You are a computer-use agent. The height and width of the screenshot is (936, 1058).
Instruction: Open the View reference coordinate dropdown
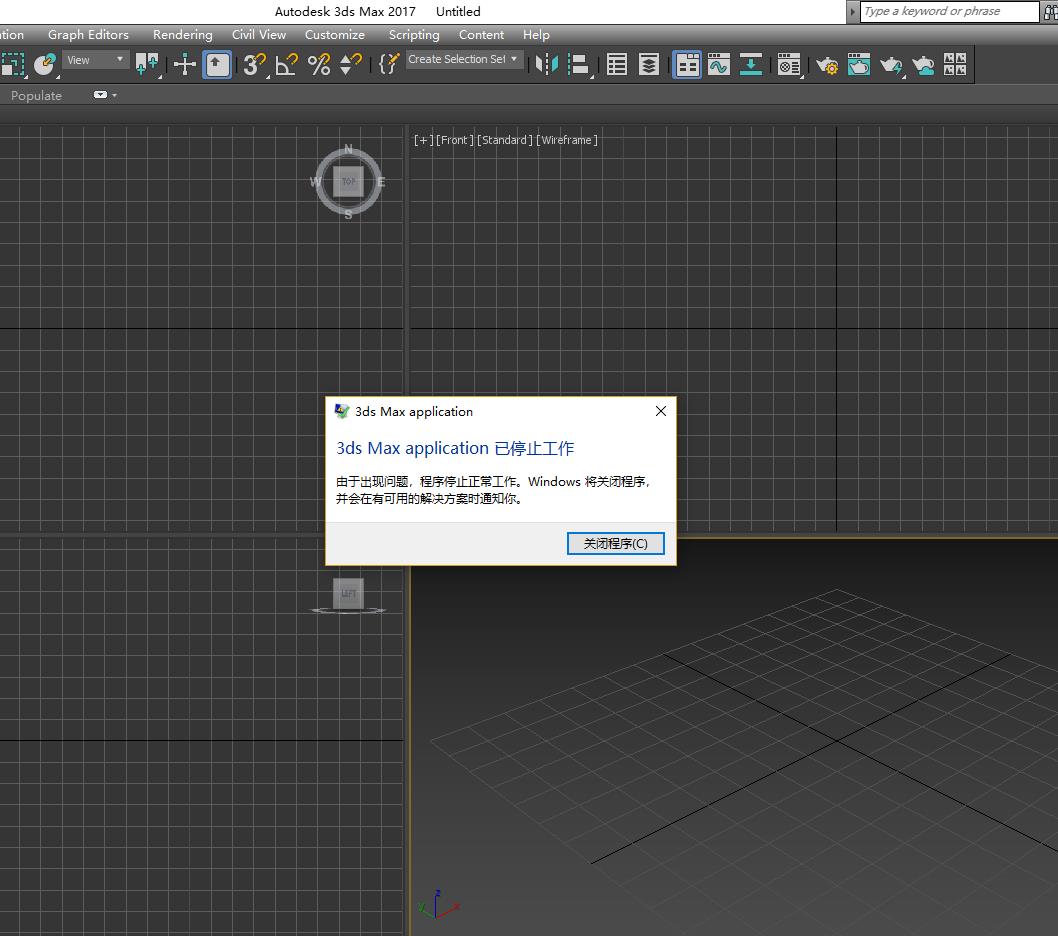[95, 60]
